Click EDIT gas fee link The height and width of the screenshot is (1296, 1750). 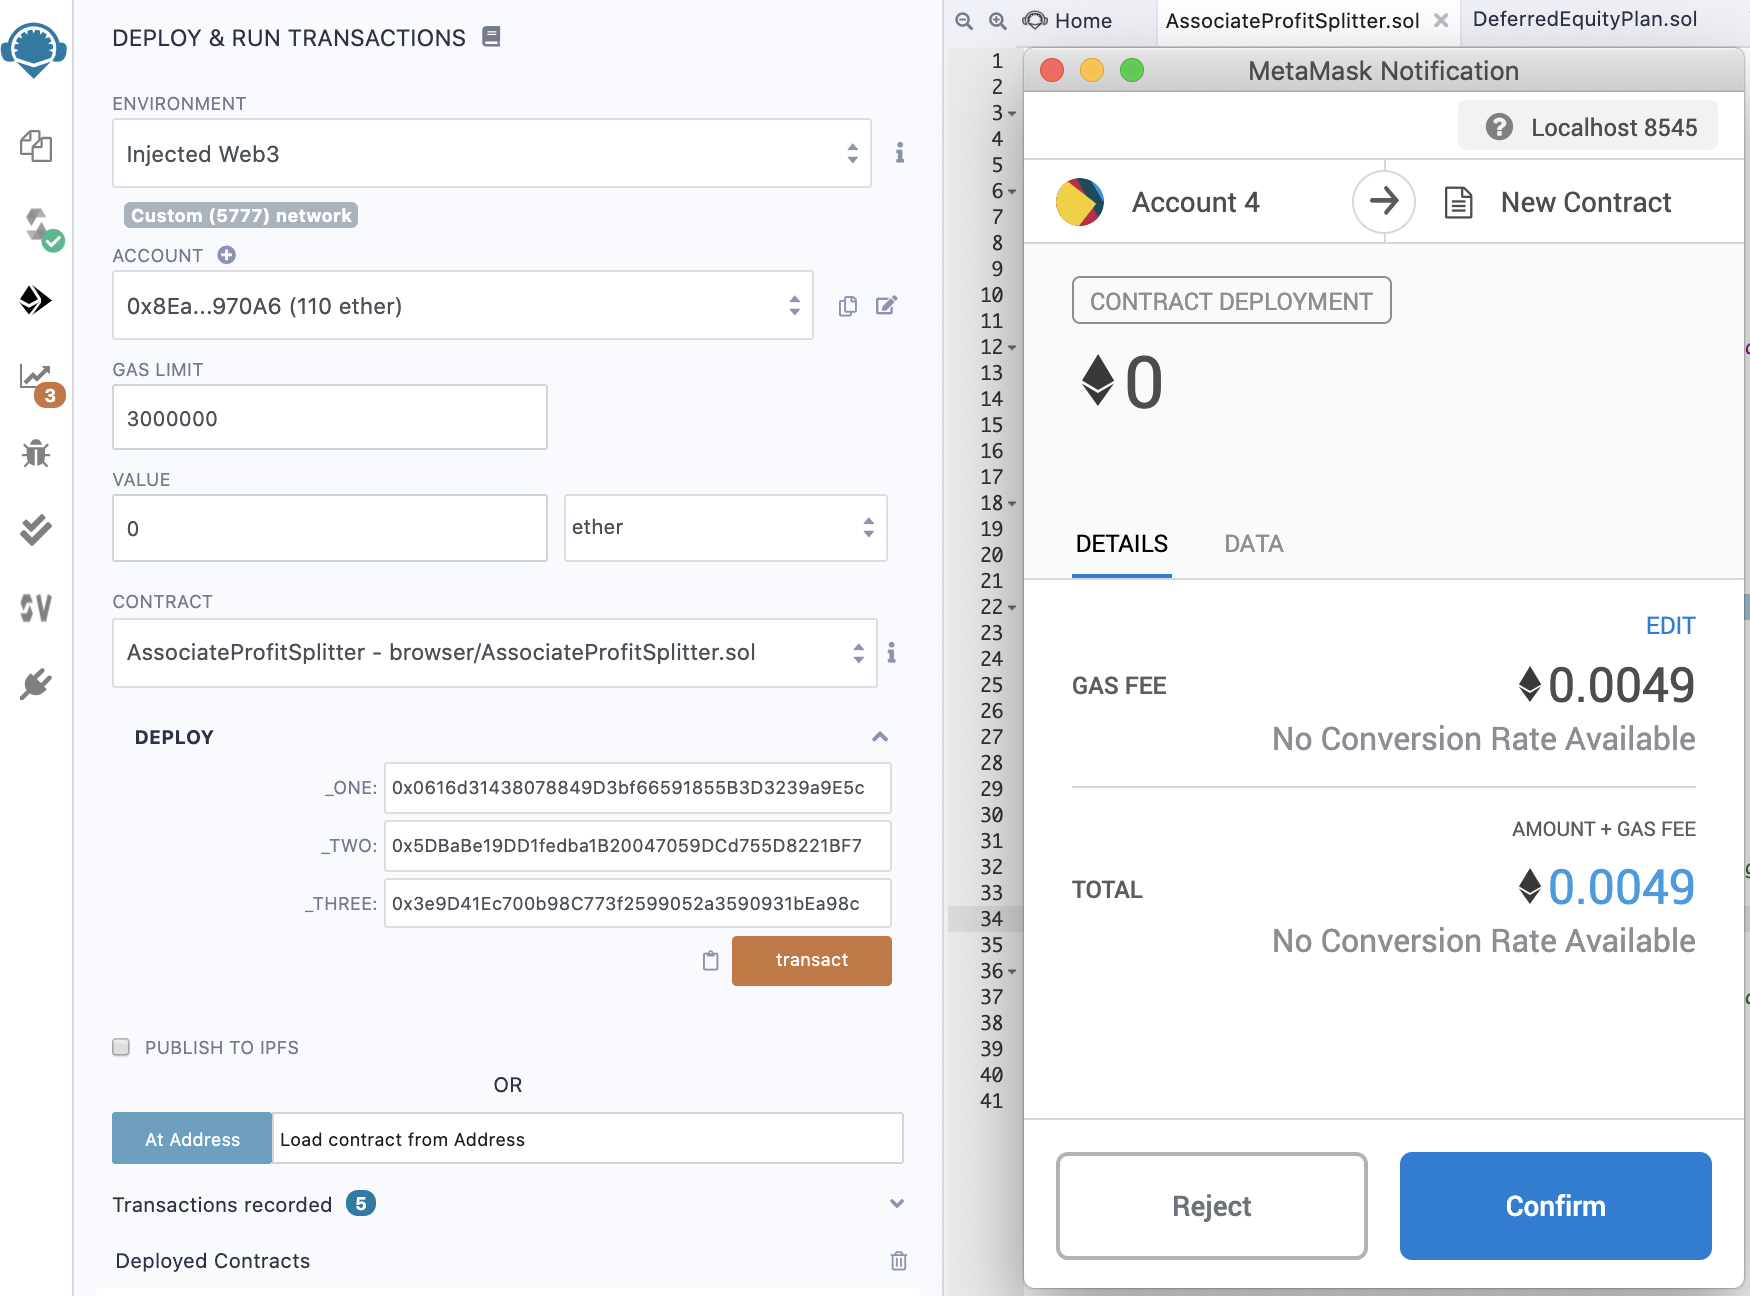tap(1671, 626)
